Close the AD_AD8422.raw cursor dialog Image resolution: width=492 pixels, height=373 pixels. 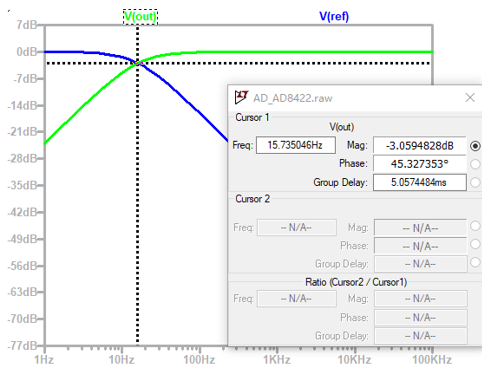coord(470,98)
